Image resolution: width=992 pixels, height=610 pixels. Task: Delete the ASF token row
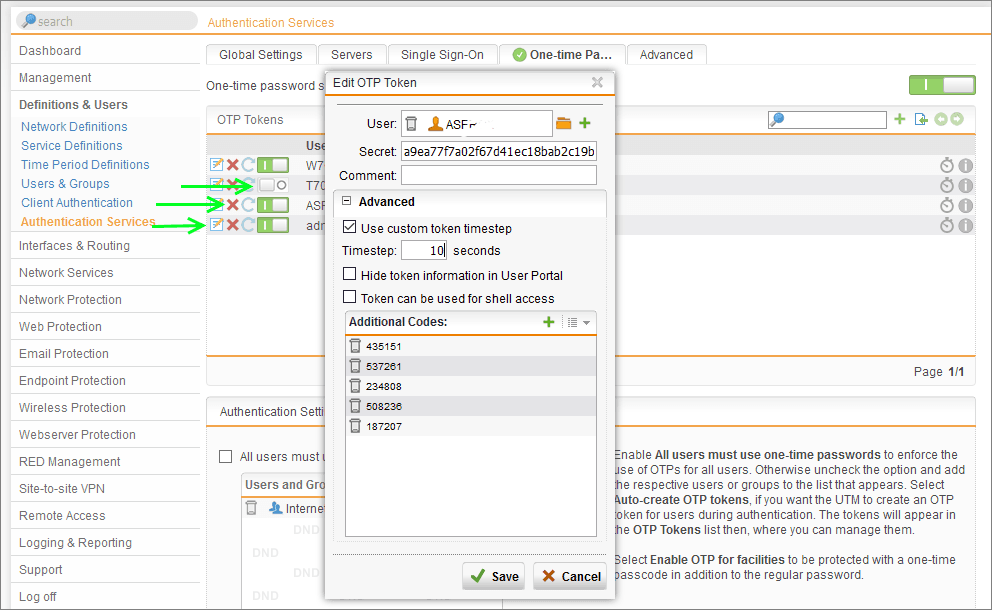(233, 205)
